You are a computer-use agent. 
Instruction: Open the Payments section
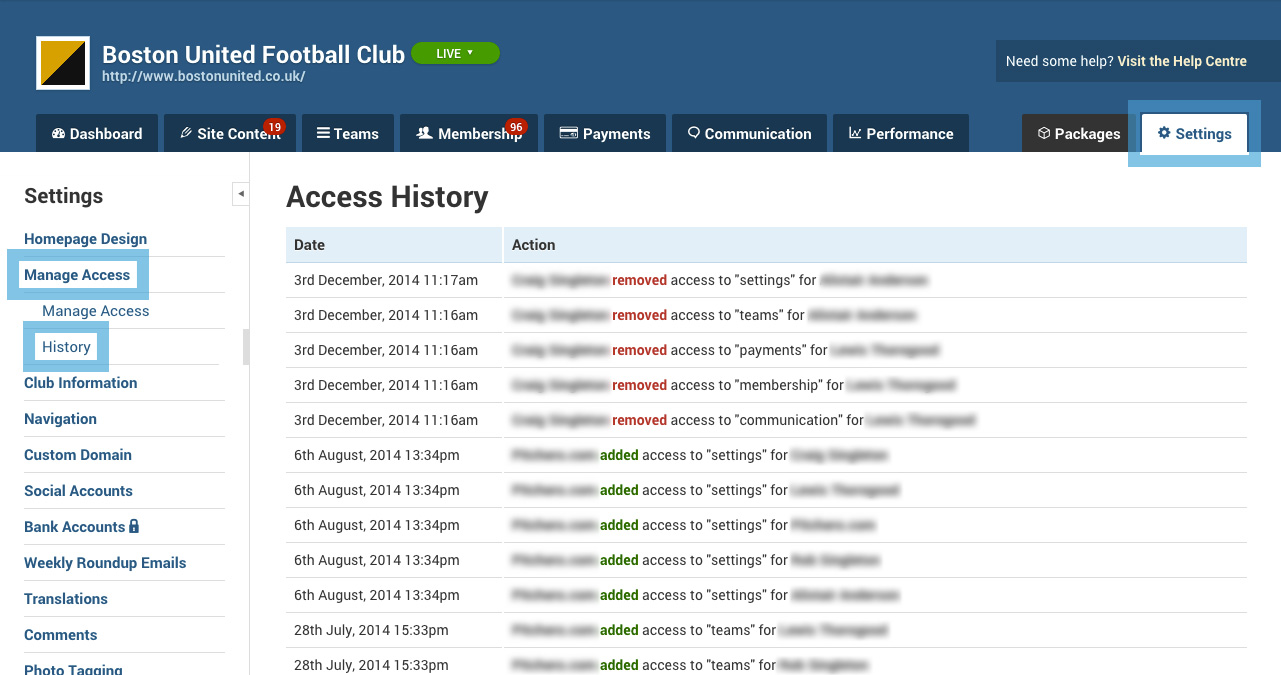[x=605, y=133]
